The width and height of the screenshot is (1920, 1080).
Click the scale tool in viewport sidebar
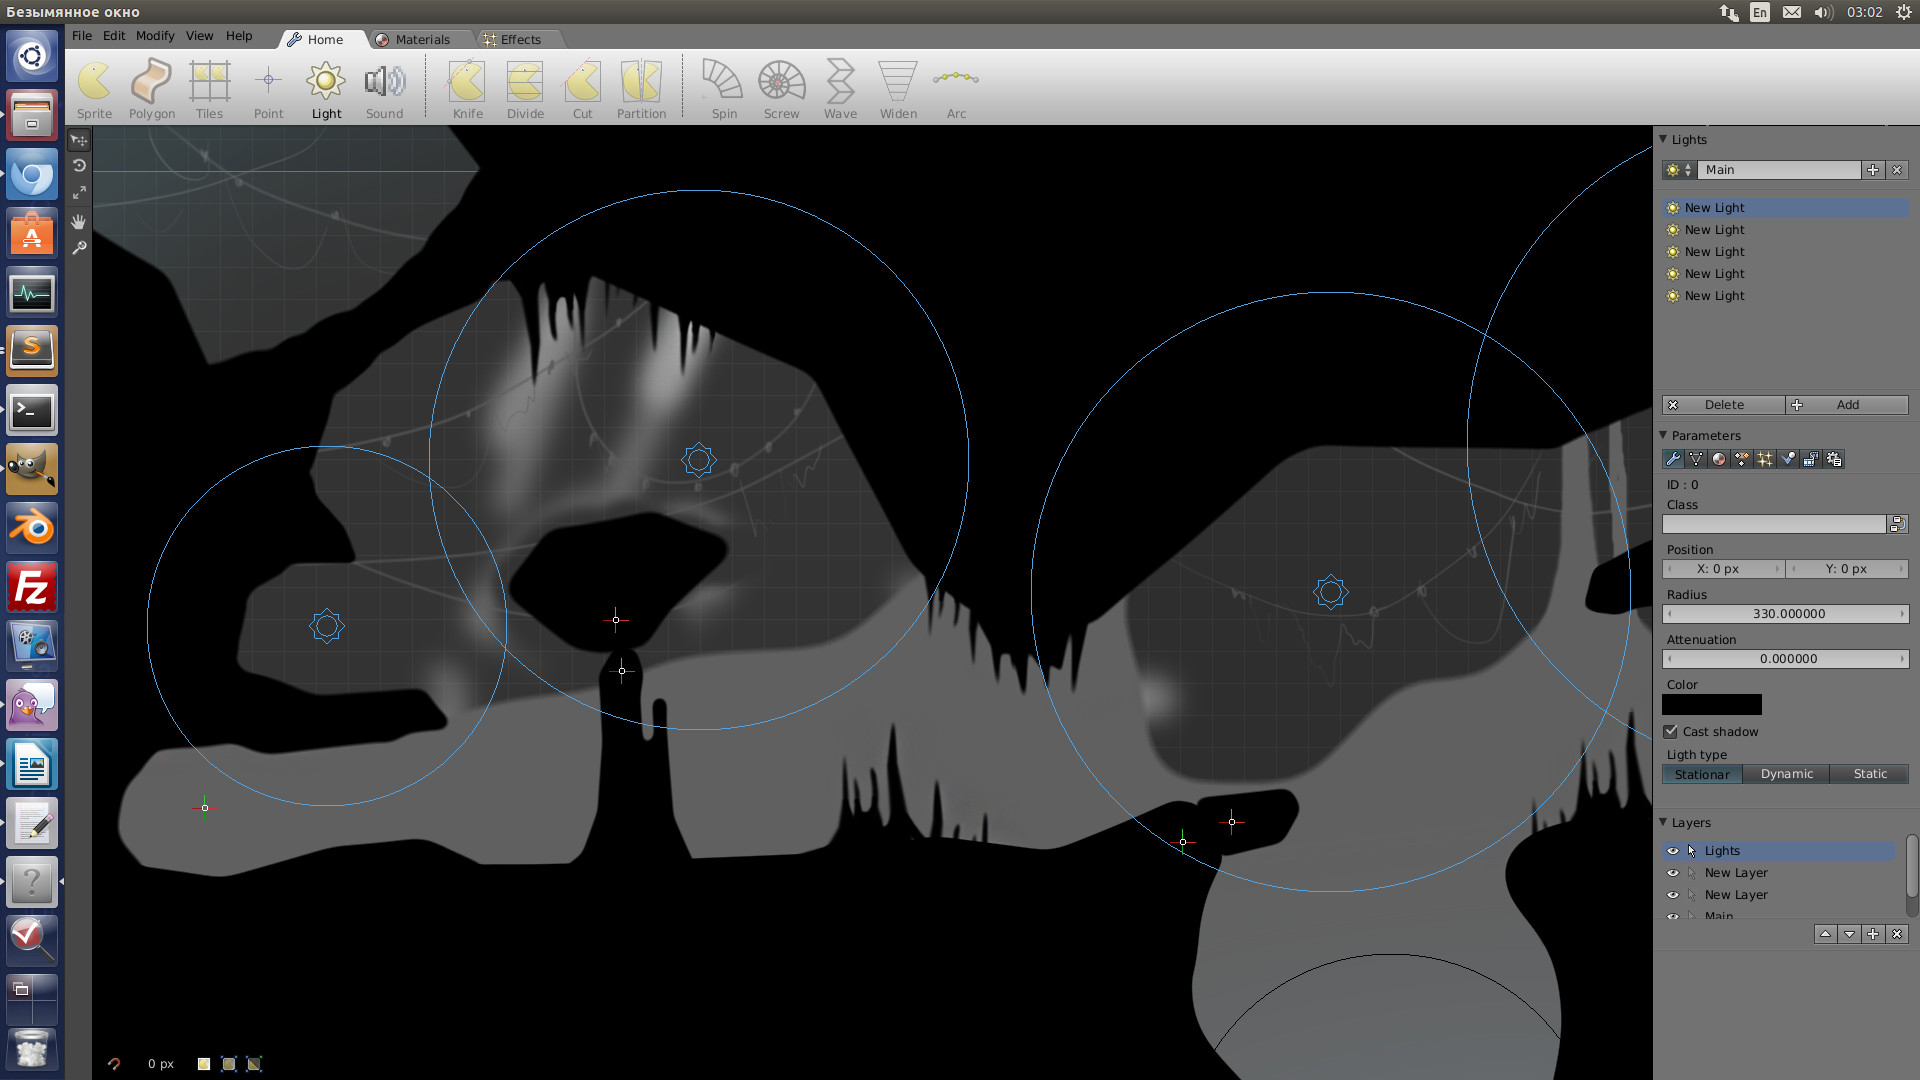(79, 192)
